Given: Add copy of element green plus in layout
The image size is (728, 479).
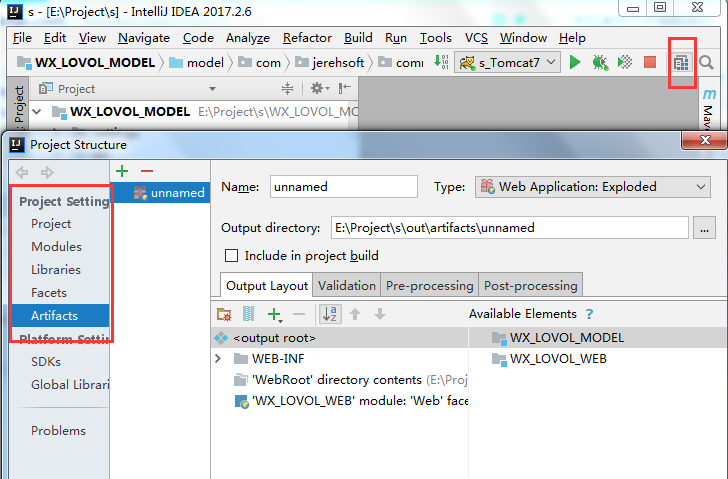Looking at the screenshot, I should coord(275,315).
